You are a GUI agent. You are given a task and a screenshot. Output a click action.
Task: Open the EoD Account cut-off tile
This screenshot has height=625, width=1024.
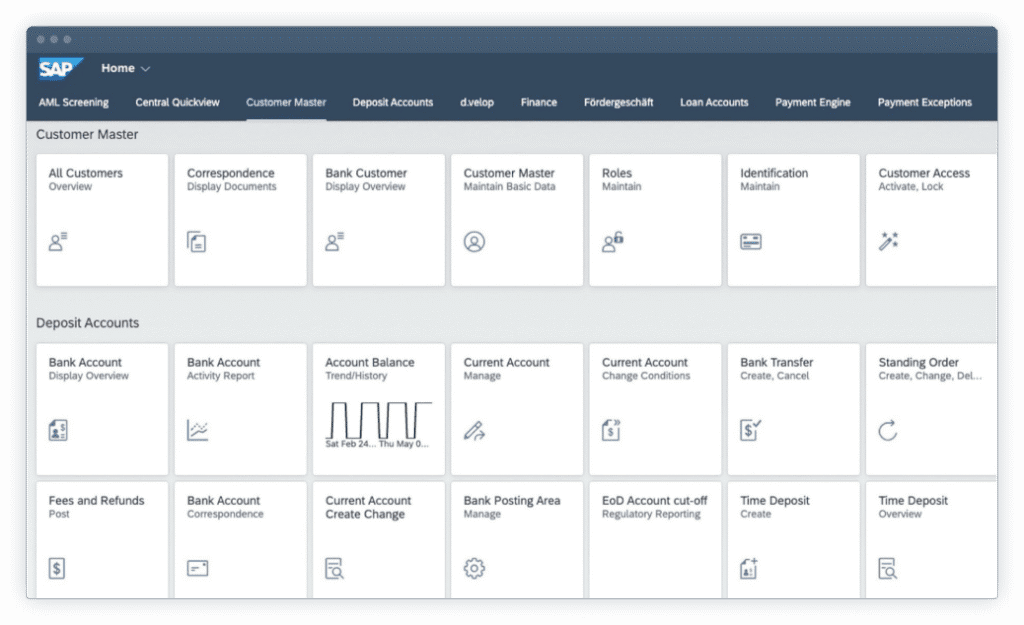click(x=654, y=540)
